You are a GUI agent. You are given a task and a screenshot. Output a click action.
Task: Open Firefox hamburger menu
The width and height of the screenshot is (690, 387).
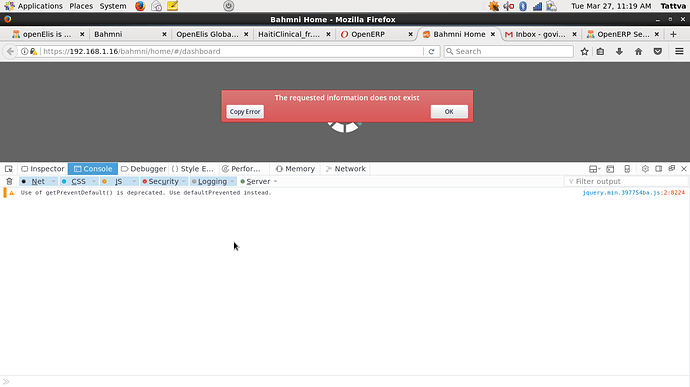point(679,52)
